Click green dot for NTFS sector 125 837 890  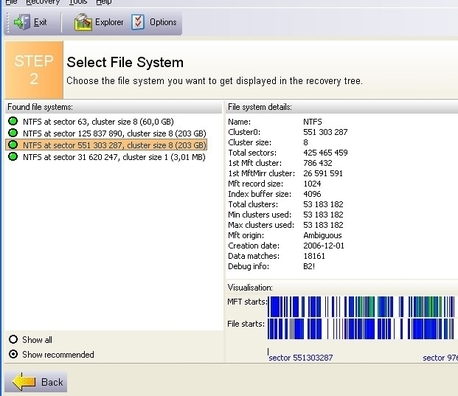pos(13,133)
